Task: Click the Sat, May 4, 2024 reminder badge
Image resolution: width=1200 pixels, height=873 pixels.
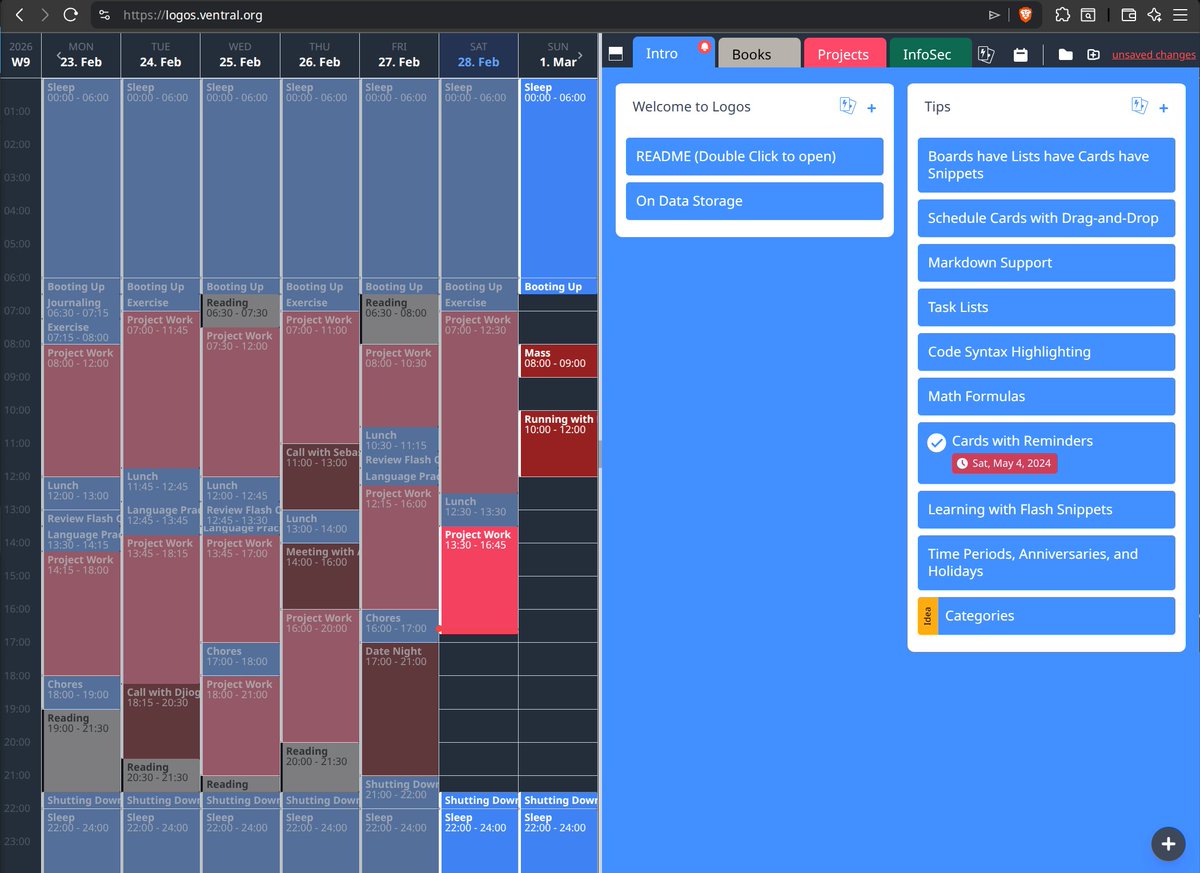Action: pos(1004,463)
